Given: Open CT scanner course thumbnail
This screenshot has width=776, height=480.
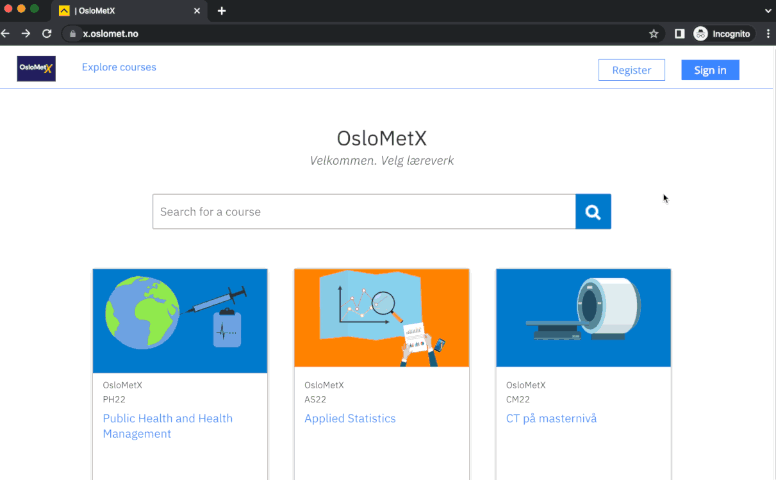Looking at the screenshot, I should click(583, 318).
